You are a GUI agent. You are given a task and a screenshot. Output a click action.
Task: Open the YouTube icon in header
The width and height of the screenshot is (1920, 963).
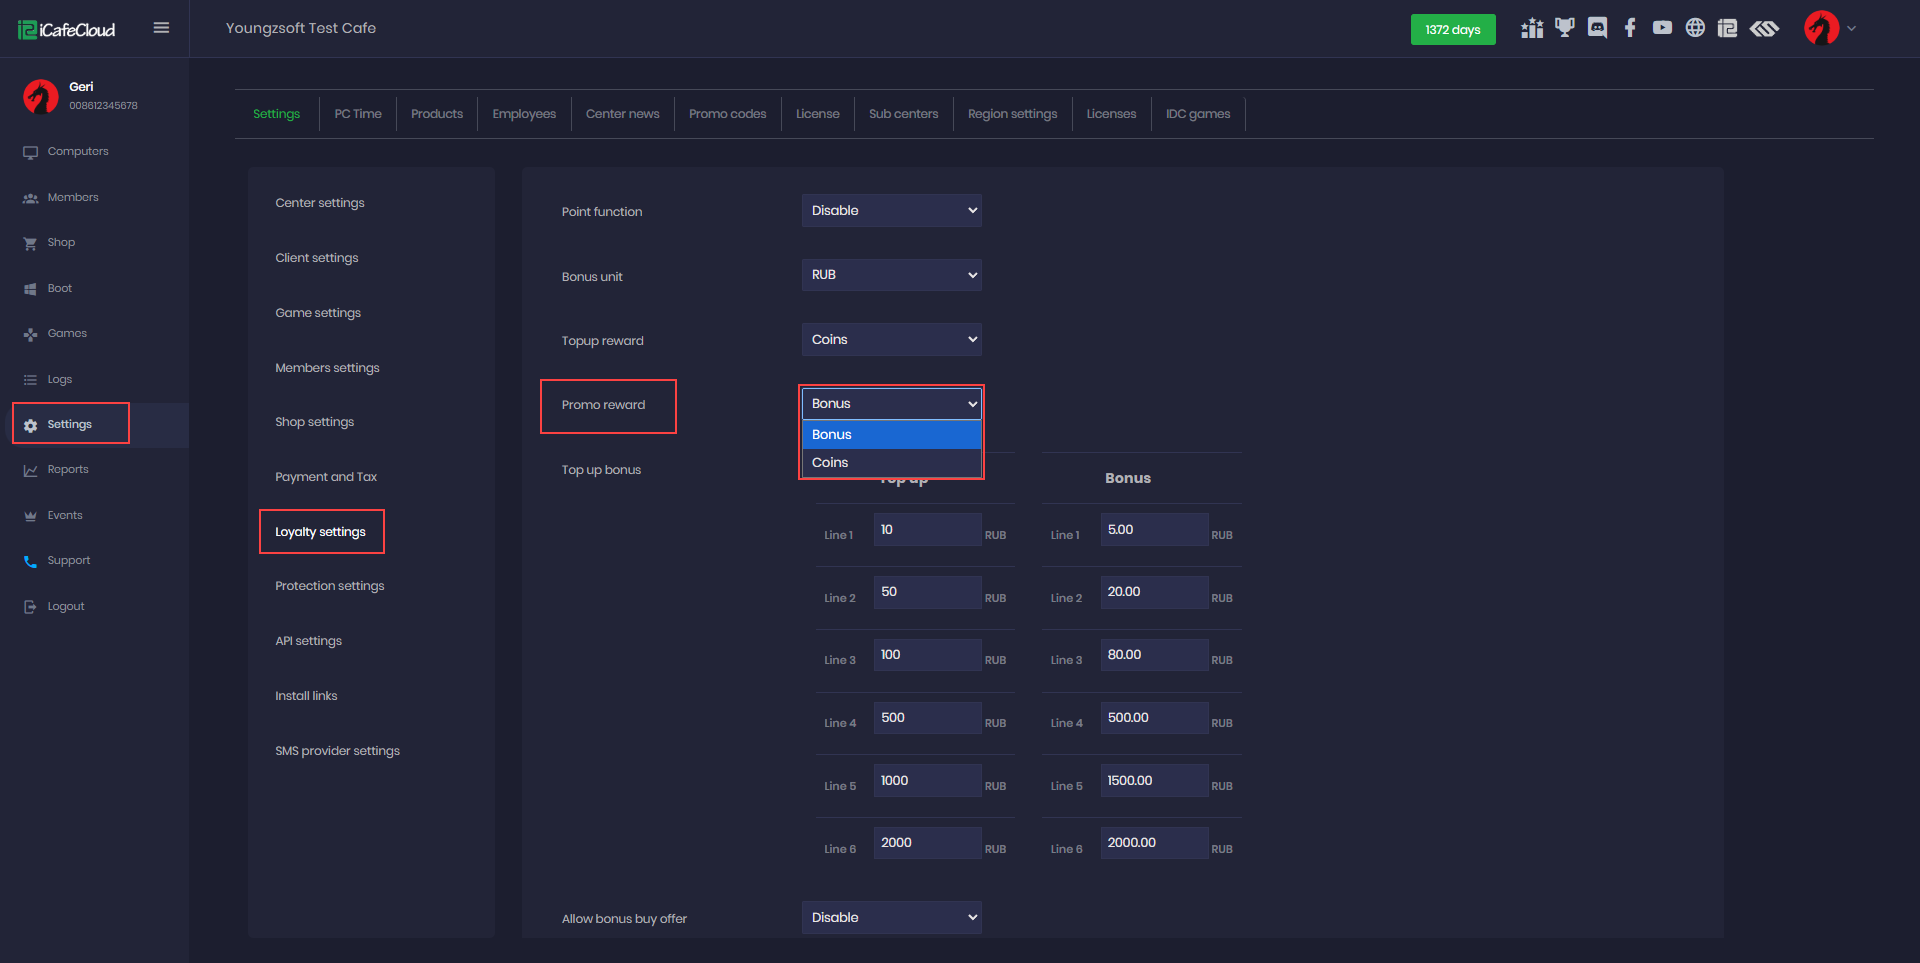[x=1662, y=28]
